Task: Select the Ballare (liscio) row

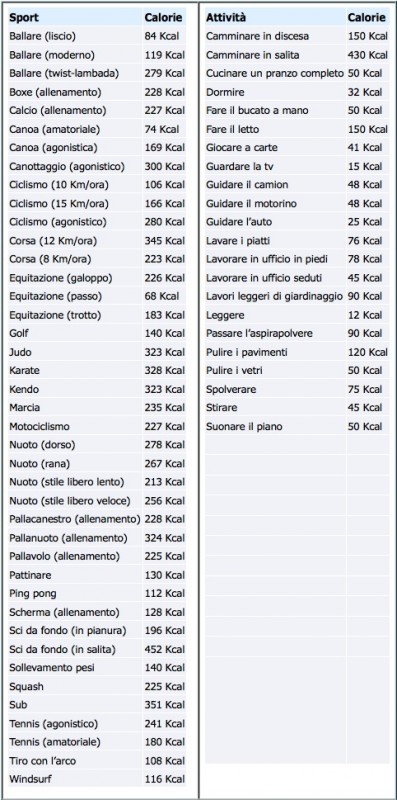Action: (x=97, y=36)
